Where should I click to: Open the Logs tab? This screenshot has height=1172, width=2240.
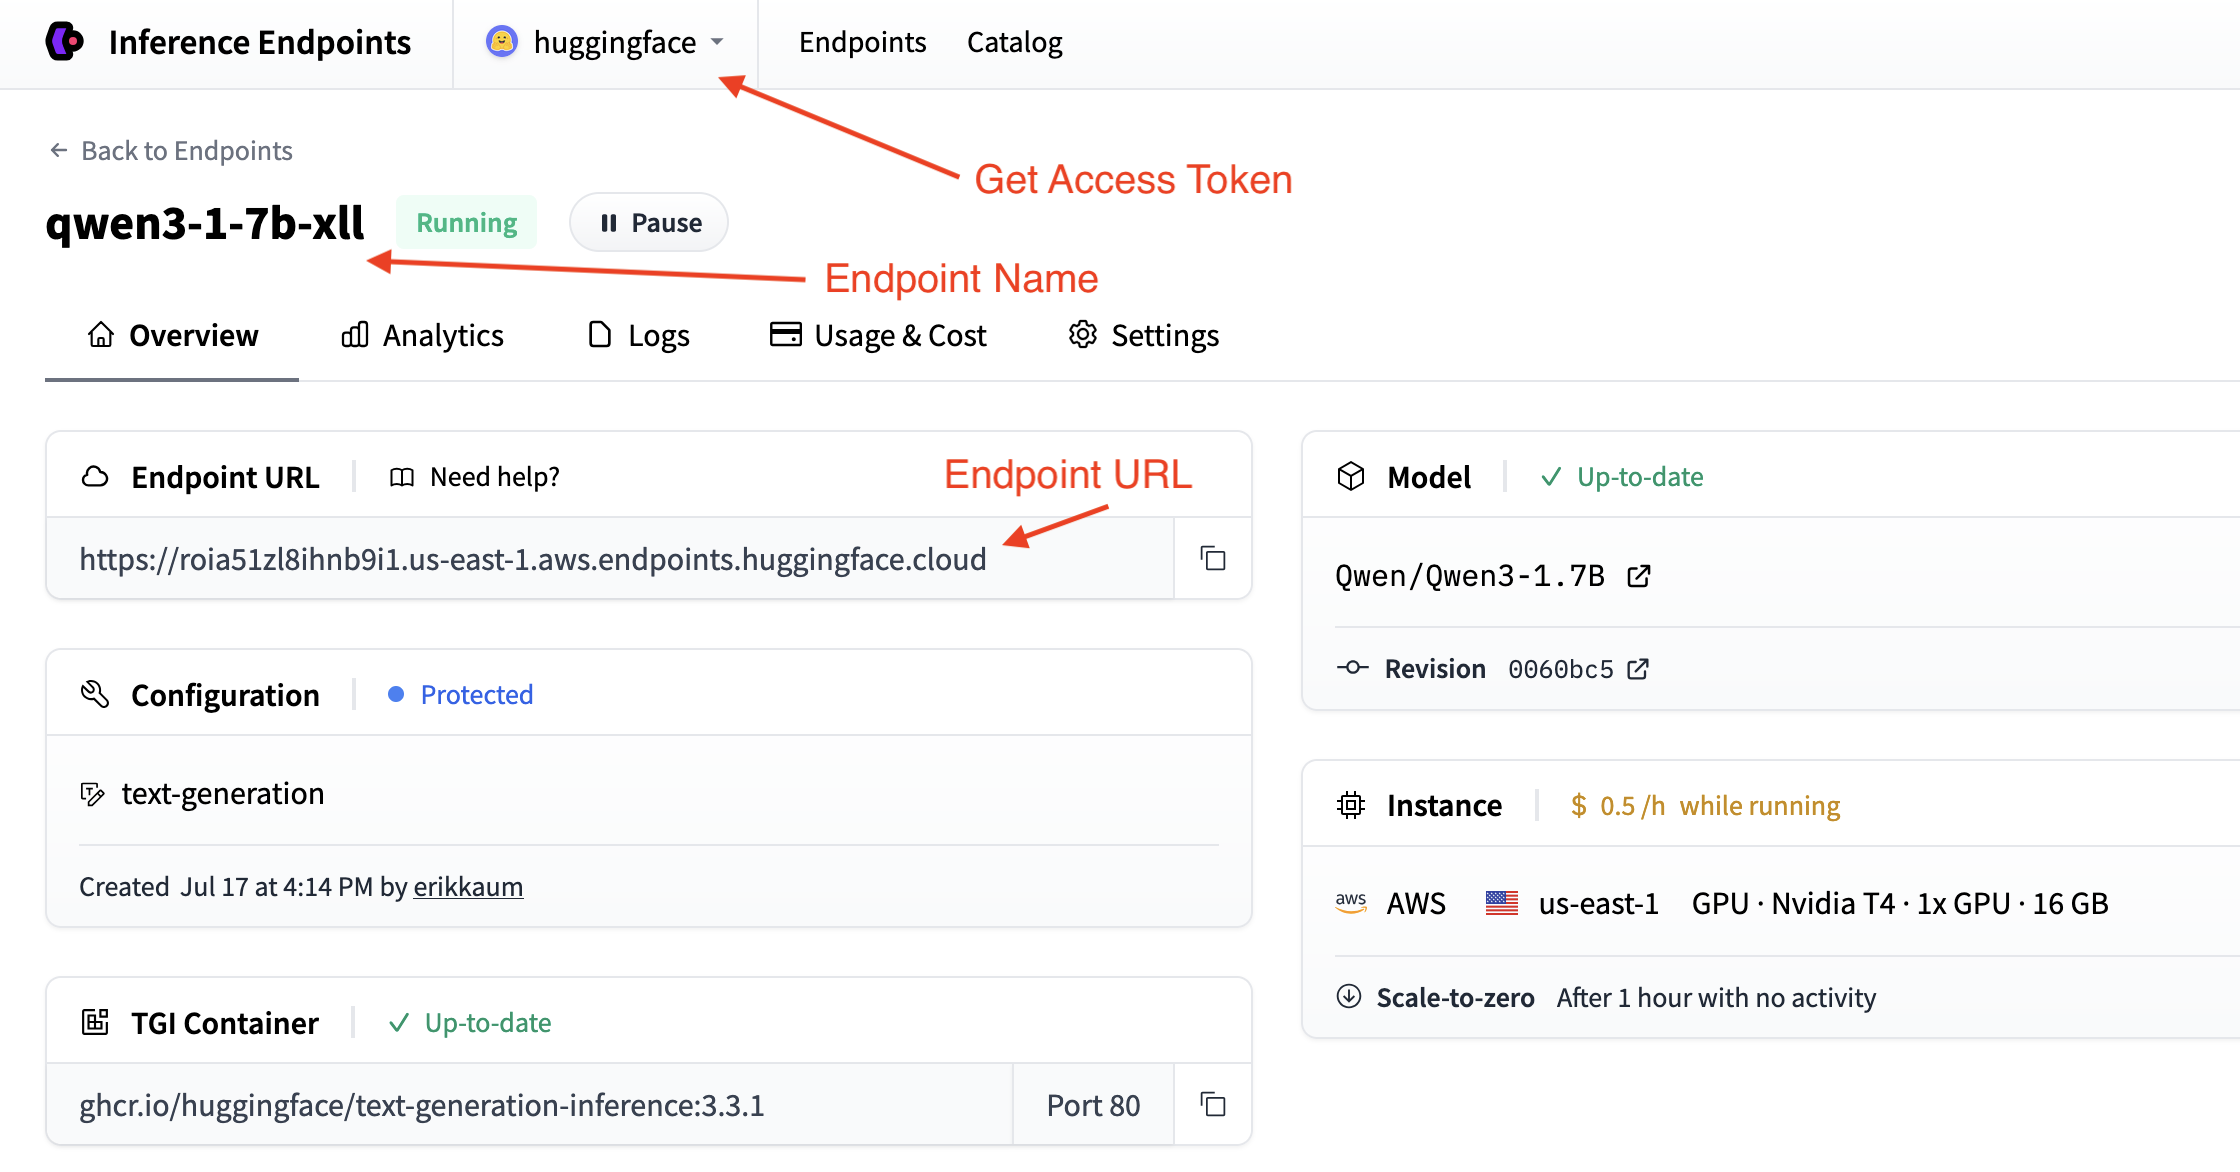(x=638, y=335)
